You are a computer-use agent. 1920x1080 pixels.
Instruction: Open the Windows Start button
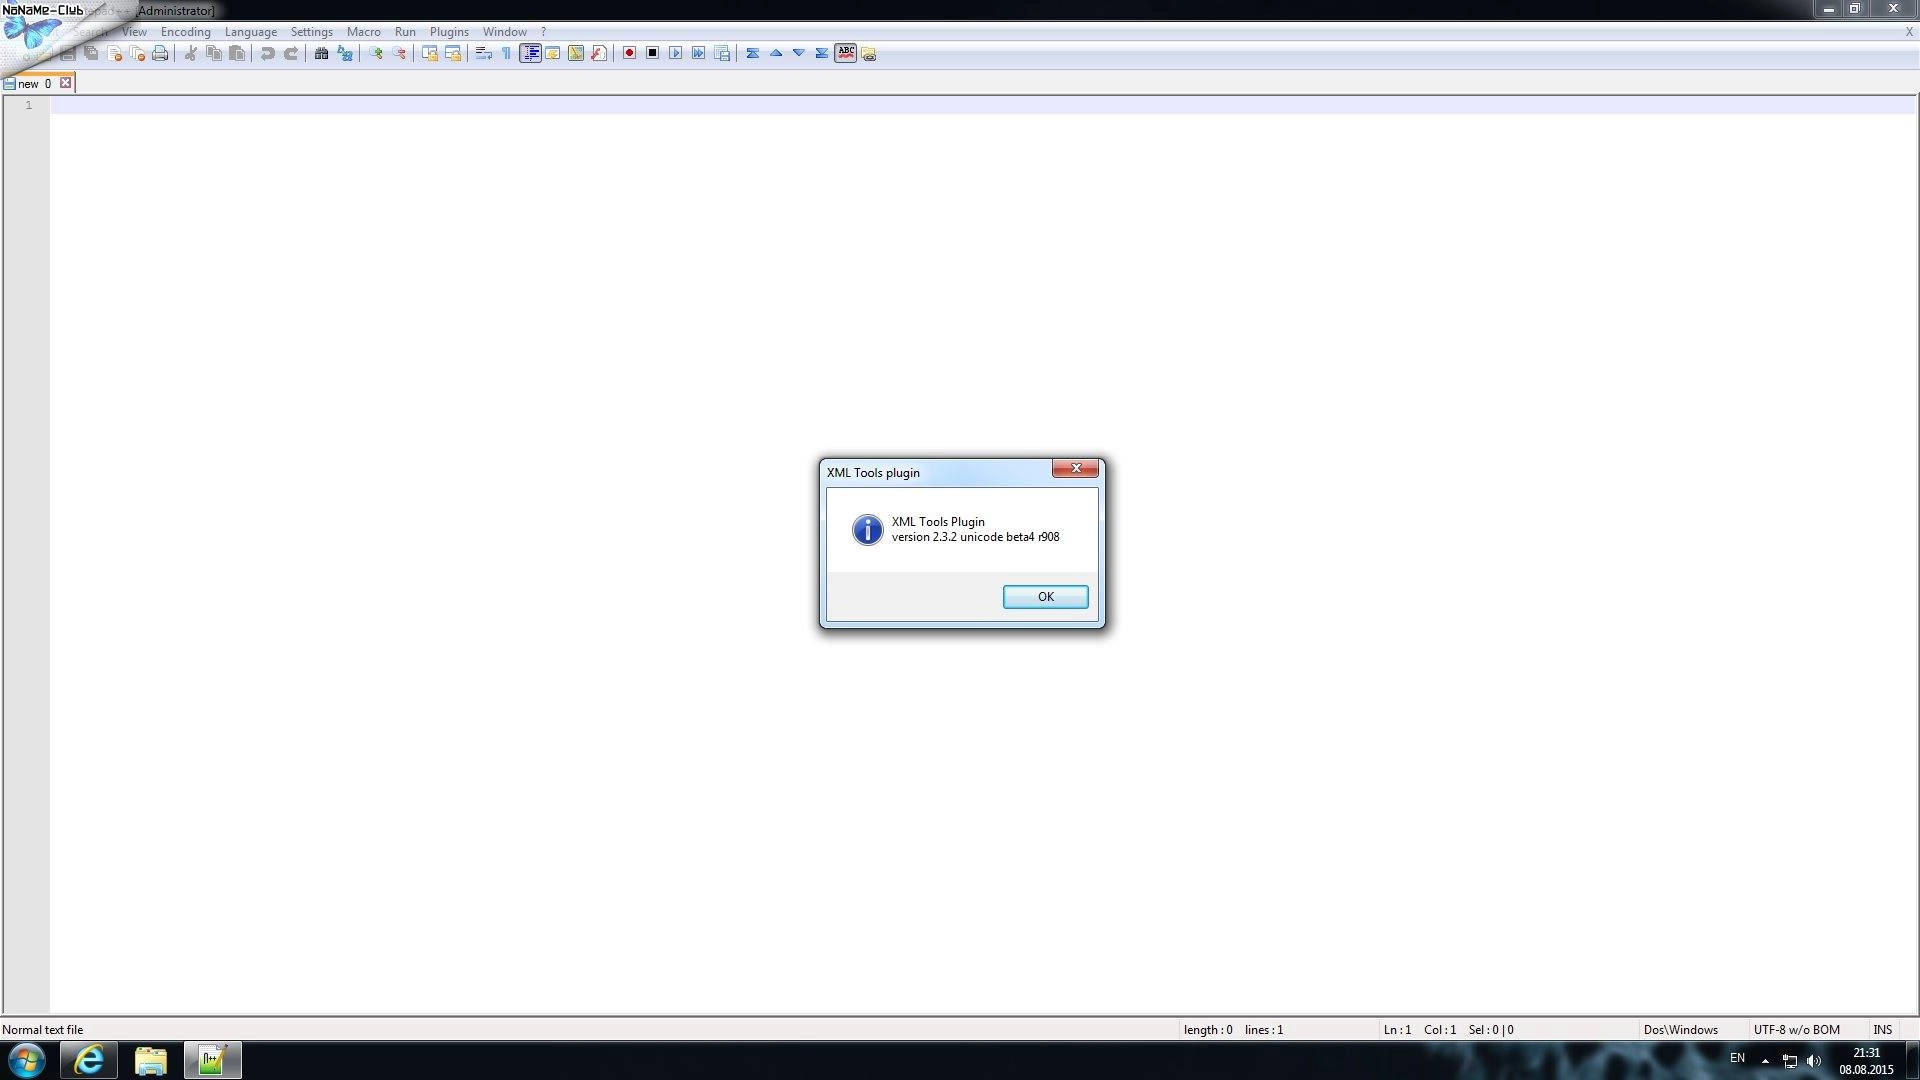27,1060
